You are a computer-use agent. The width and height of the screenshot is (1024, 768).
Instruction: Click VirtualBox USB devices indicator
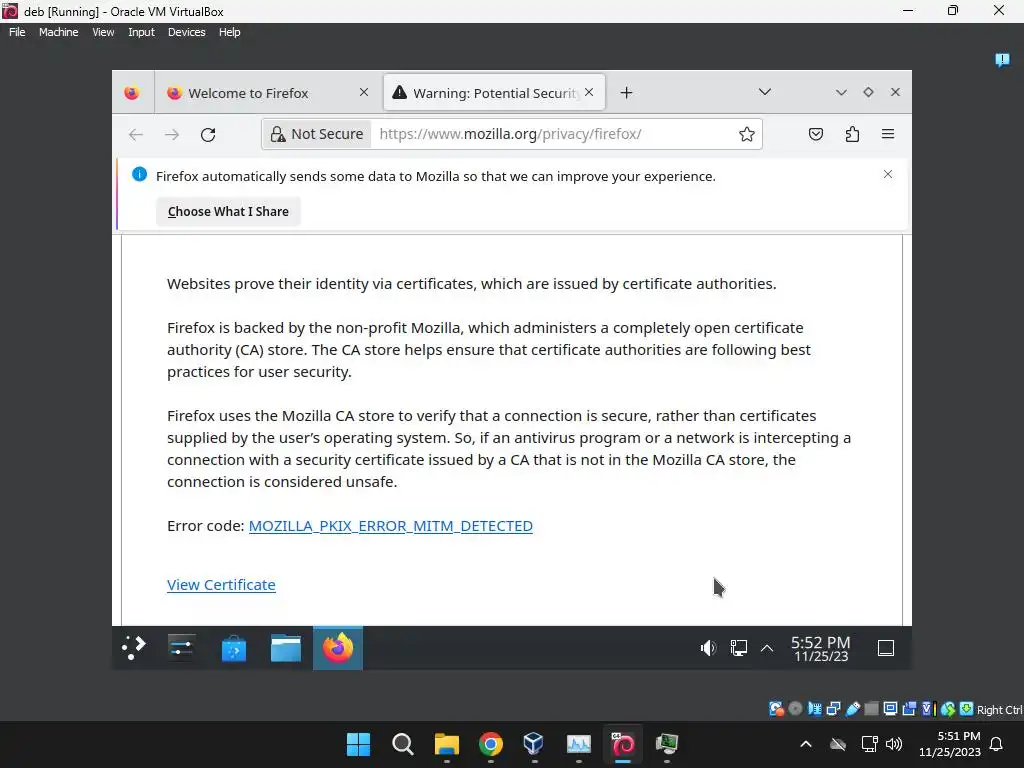tap(852, 709)
